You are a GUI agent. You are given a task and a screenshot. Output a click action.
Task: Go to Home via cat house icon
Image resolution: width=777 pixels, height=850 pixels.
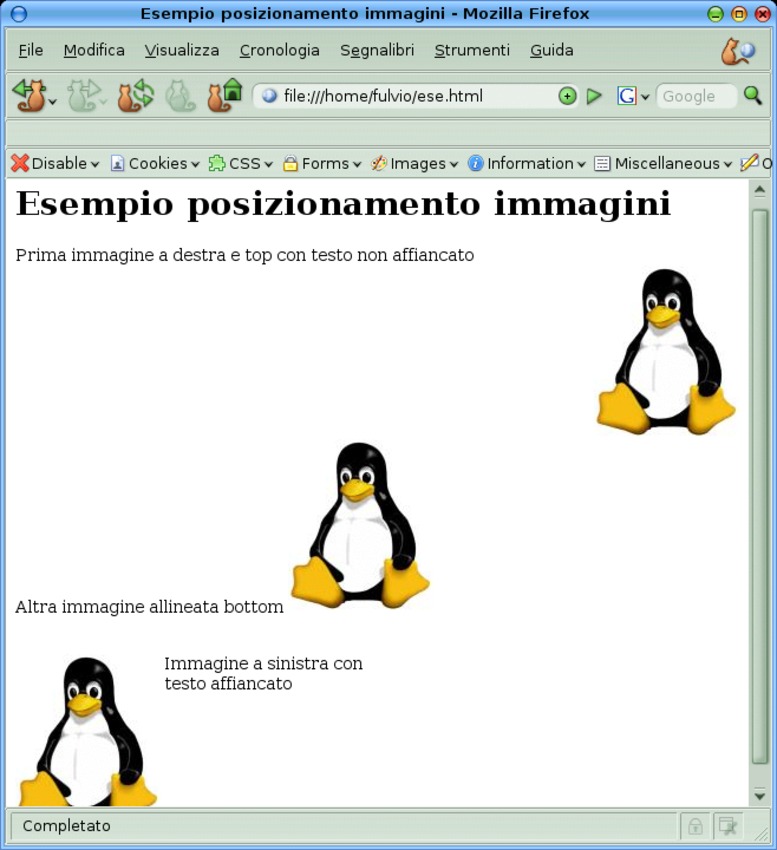click(224, 95)
